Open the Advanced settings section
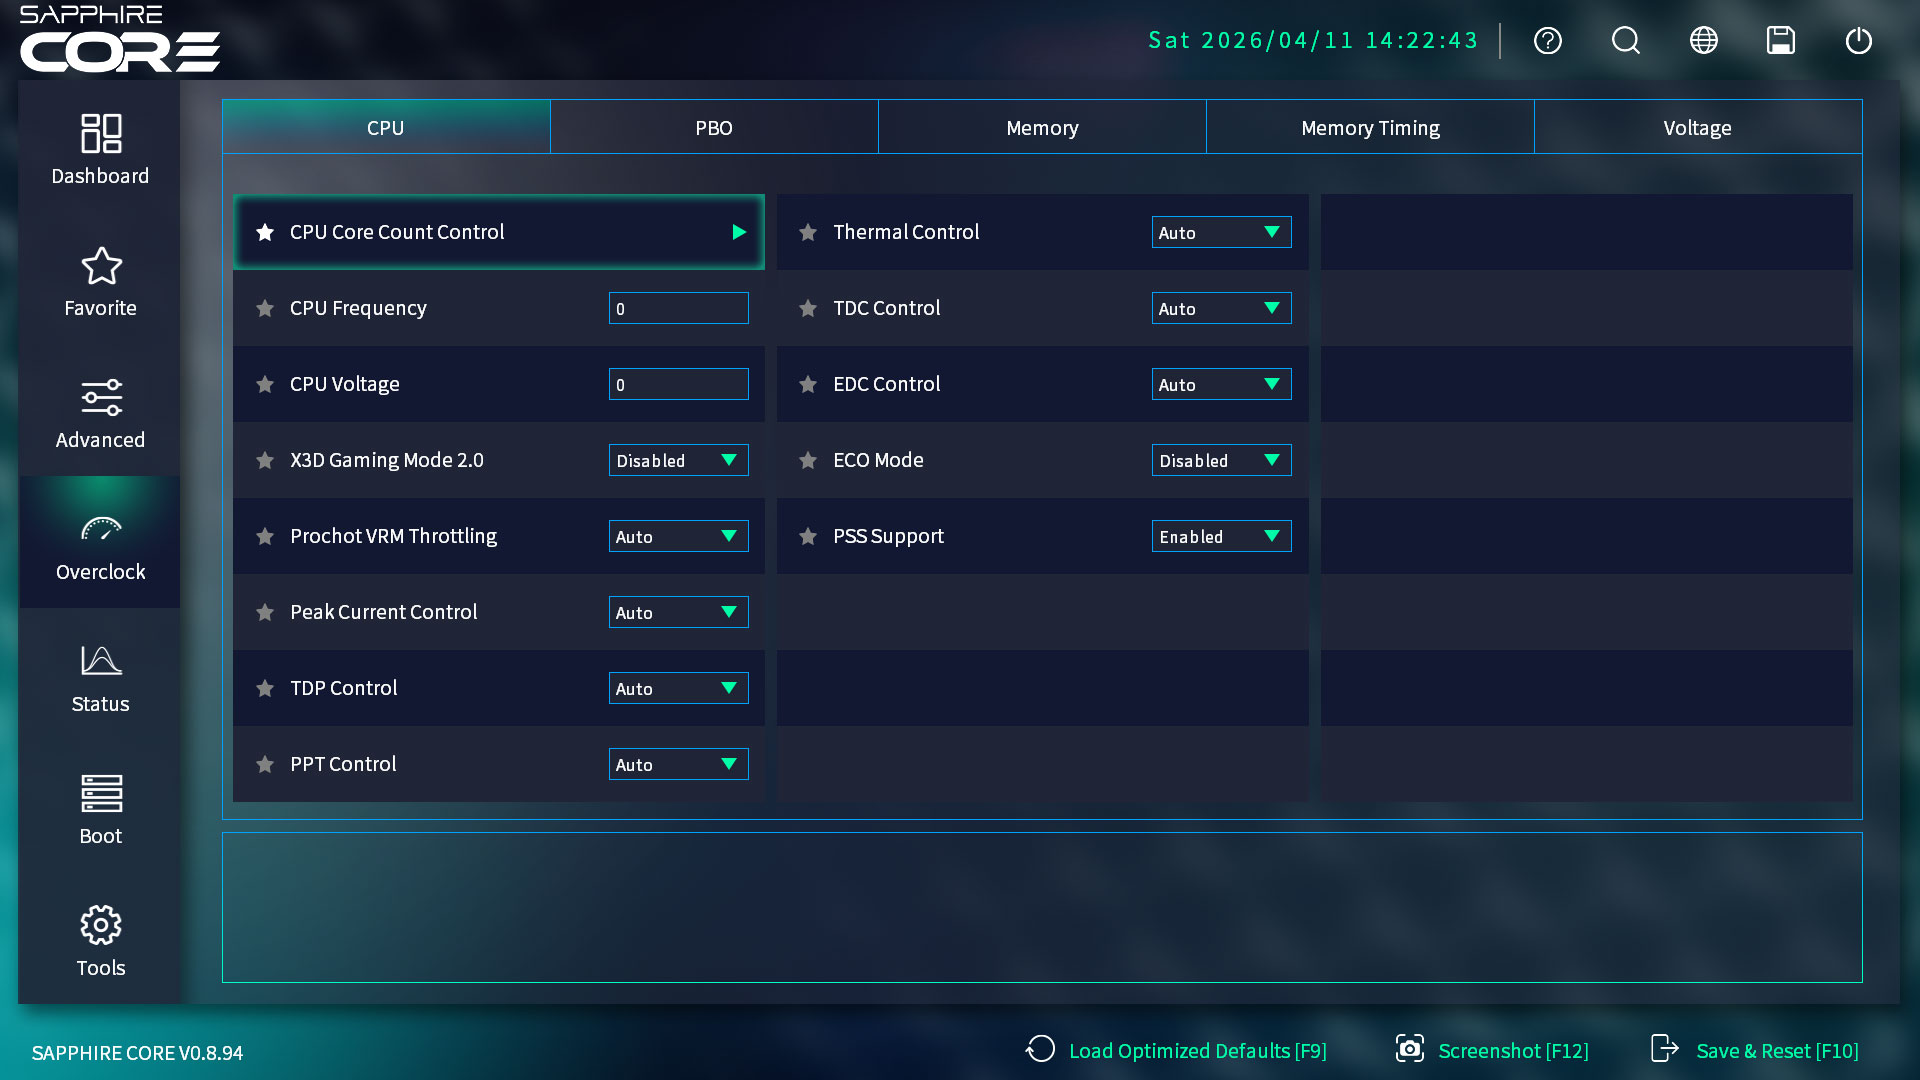Viewport: 1920px width, 1080px height. click(x=100, y=413)
